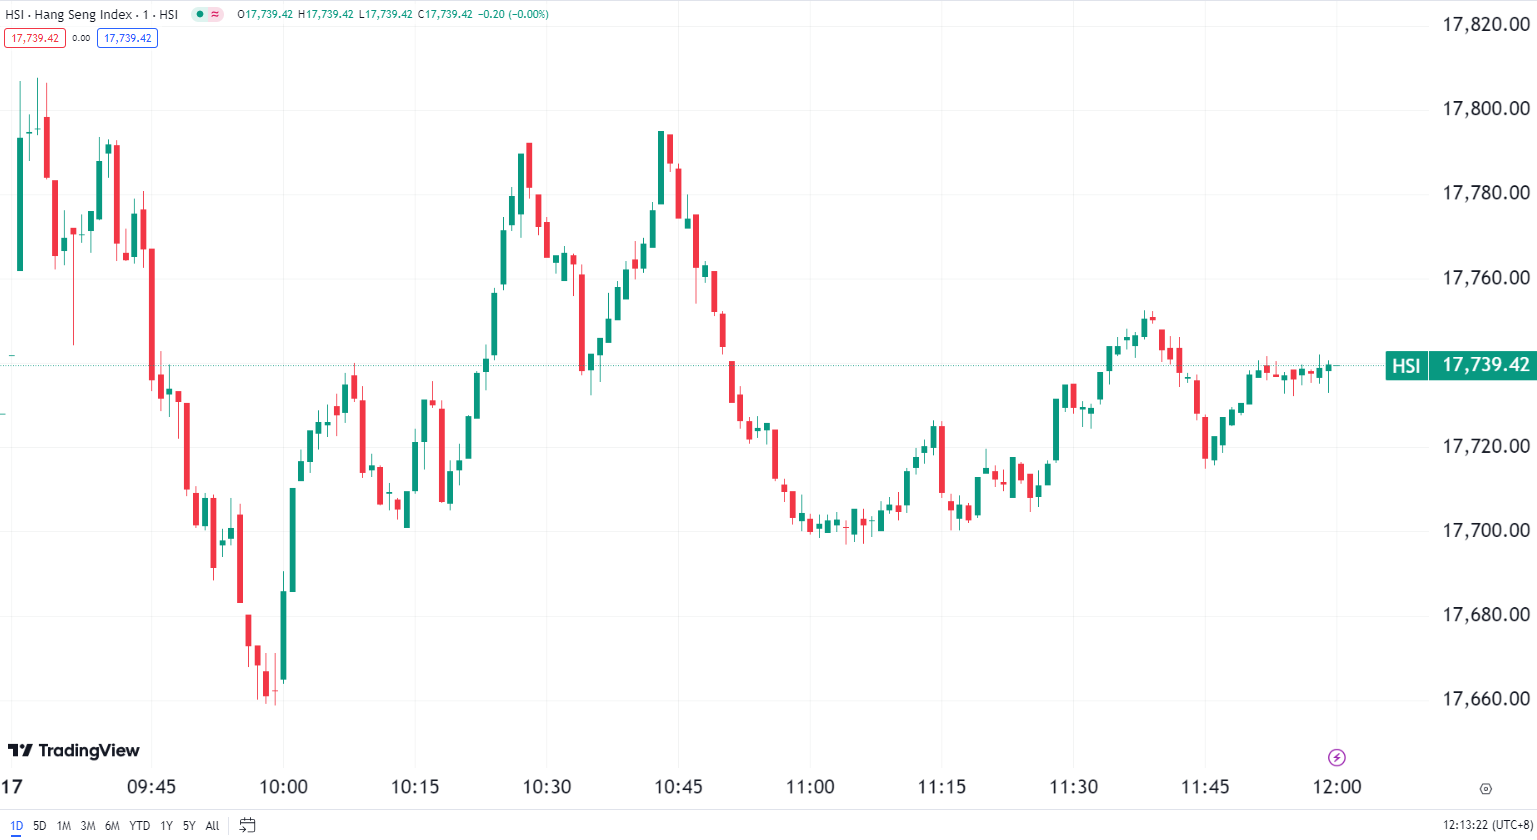Select the All range tab
This screenshot has height=840, width=1537.
[212, 826]
